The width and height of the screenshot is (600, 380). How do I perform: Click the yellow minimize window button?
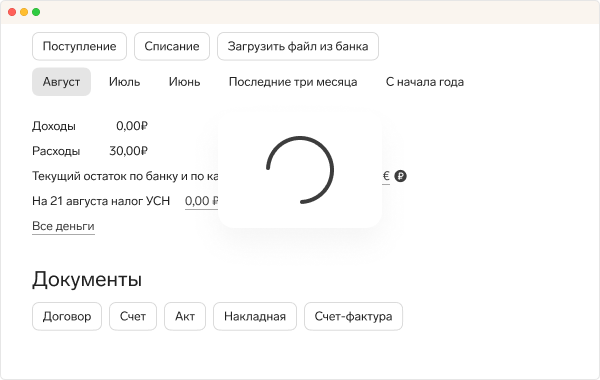[x=24, y=12]
